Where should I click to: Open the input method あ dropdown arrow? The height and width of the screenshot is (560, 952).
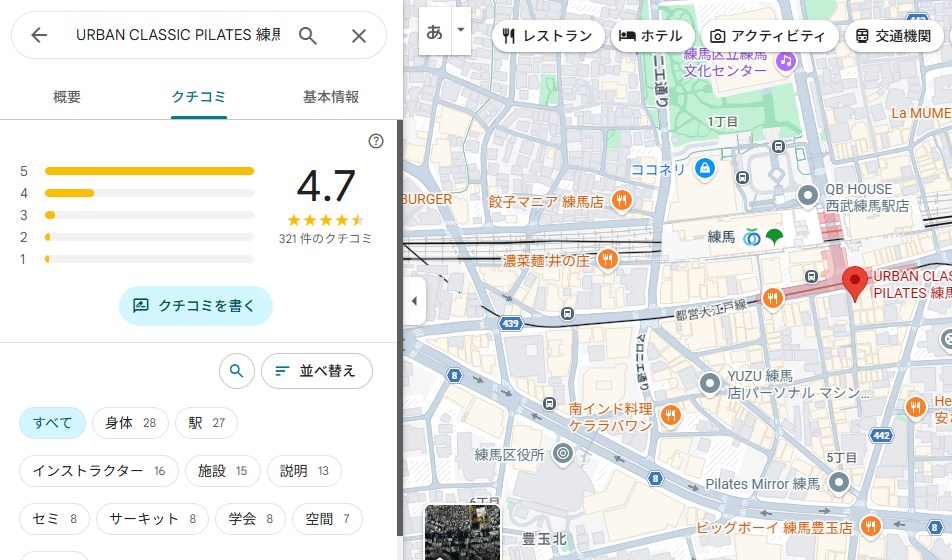(461, 30)
